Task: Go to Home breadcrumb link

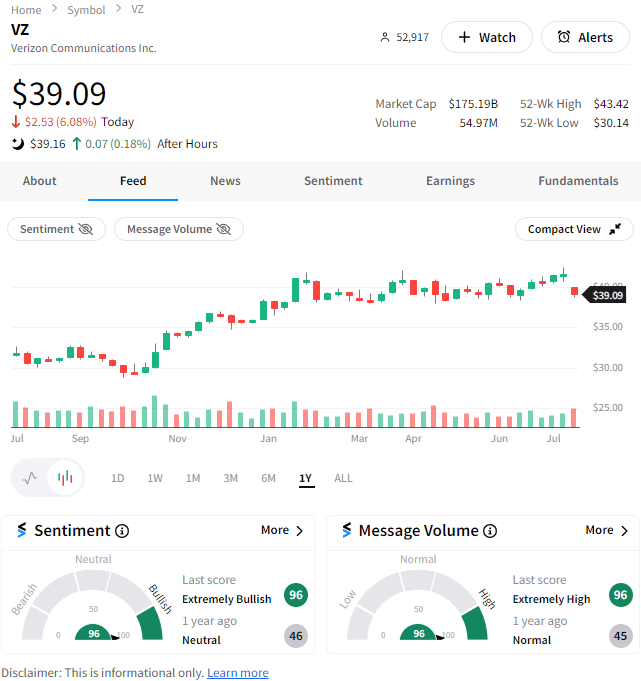Action: tap(26, 10)
